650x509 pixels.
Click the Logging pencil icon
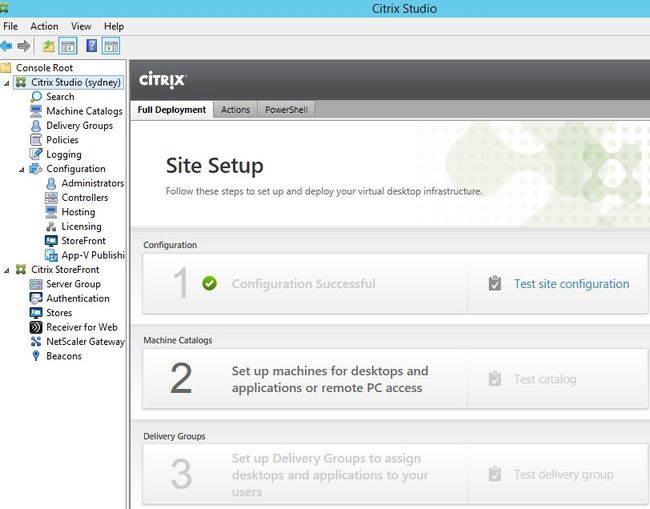coord(36,154)
